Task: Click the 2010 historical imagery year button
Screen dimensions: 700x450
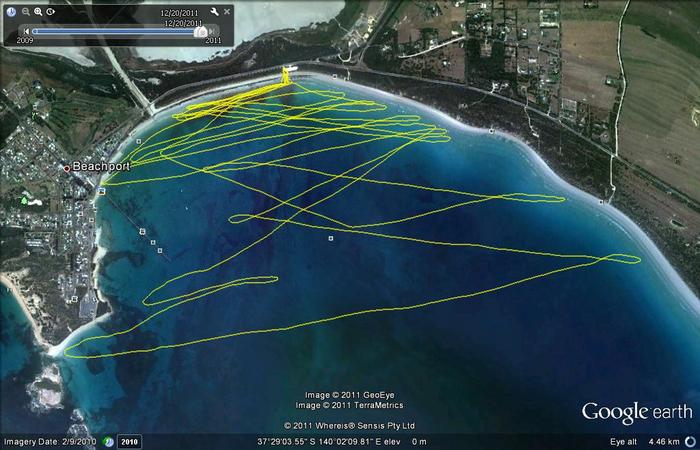Action: [x=130, y=441]
